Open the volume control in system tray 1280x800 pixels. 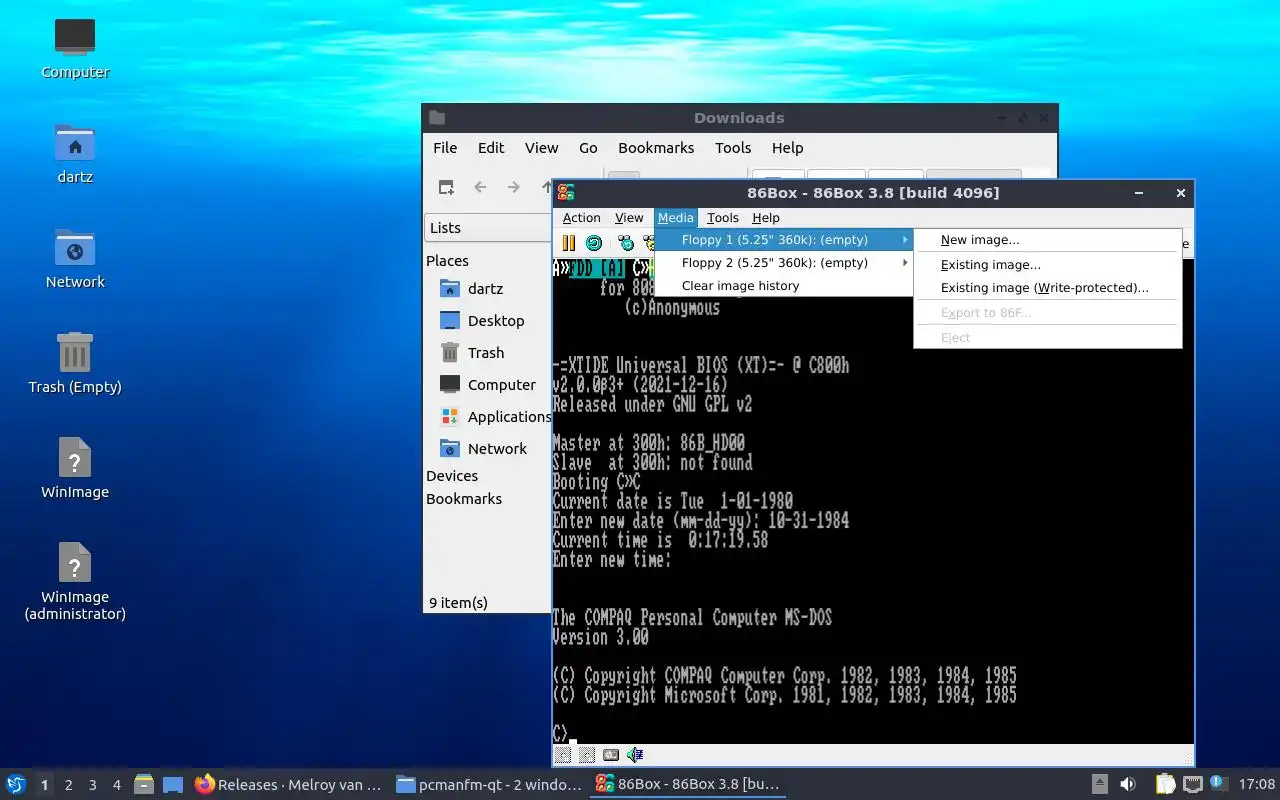1128,784
